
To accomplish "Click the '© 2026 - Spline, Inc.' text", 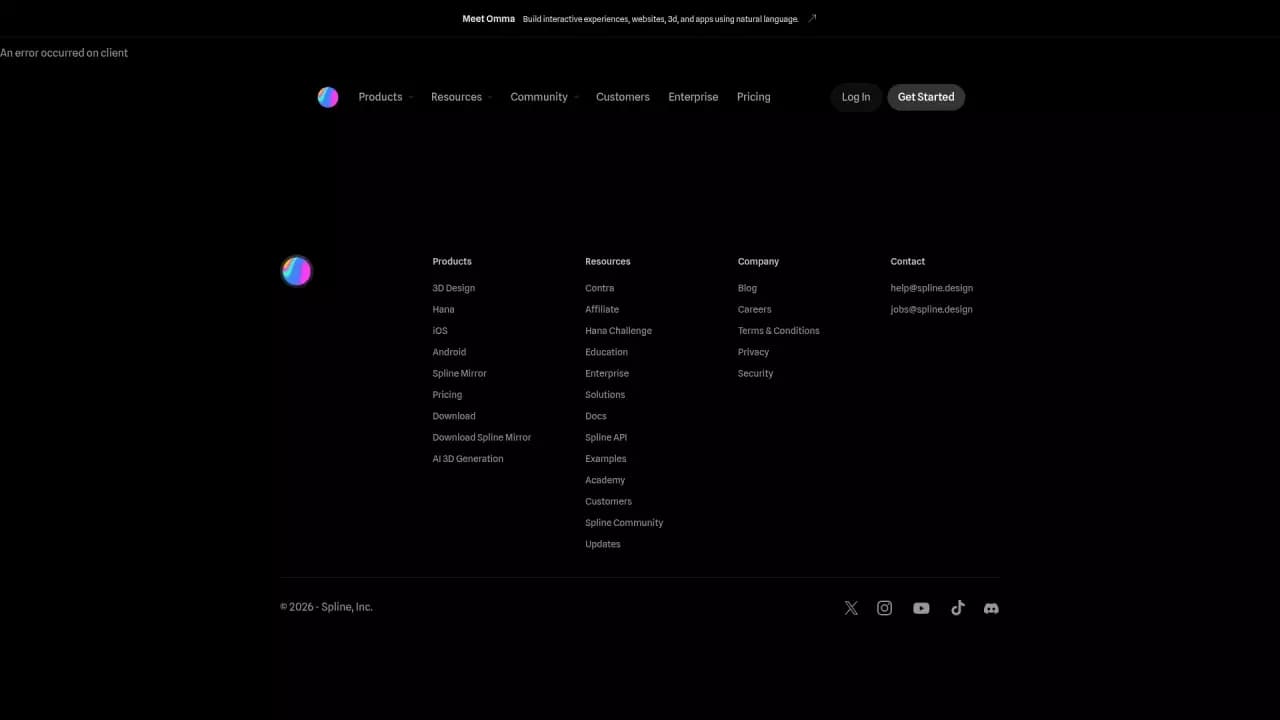I will 326,607.
